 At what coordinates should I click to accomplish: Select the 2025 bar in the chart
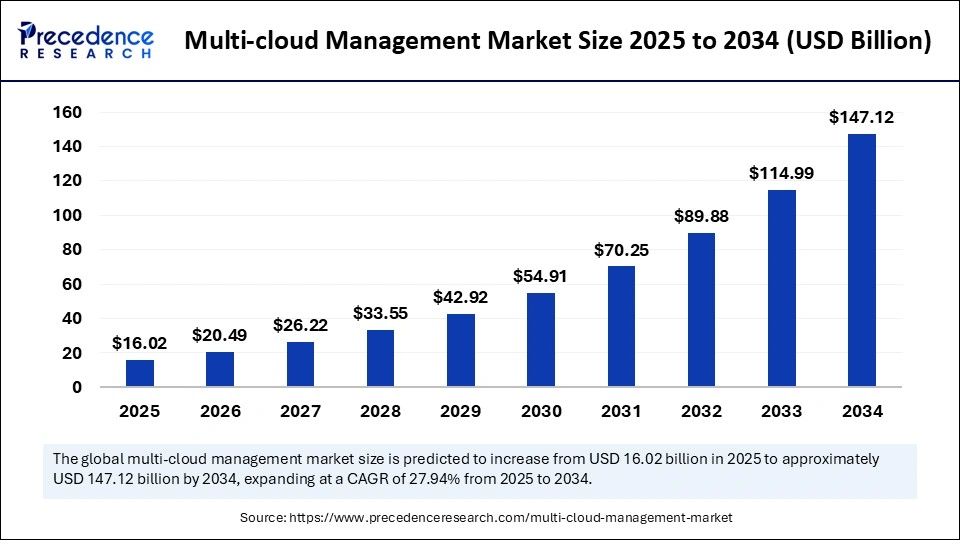(x=140, y=373)
